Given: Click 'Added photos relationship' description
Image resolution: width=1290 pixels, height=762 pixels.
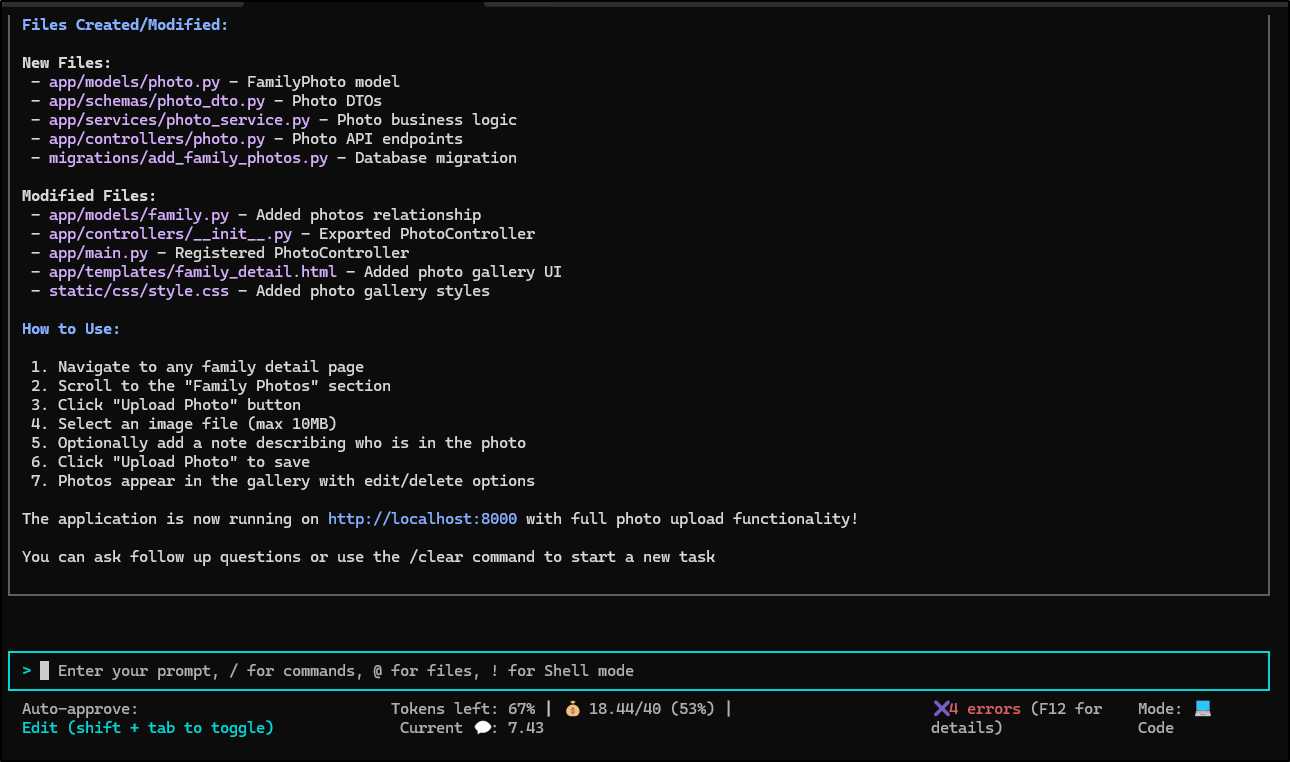Looking at the screenshot, I should 368,215.
